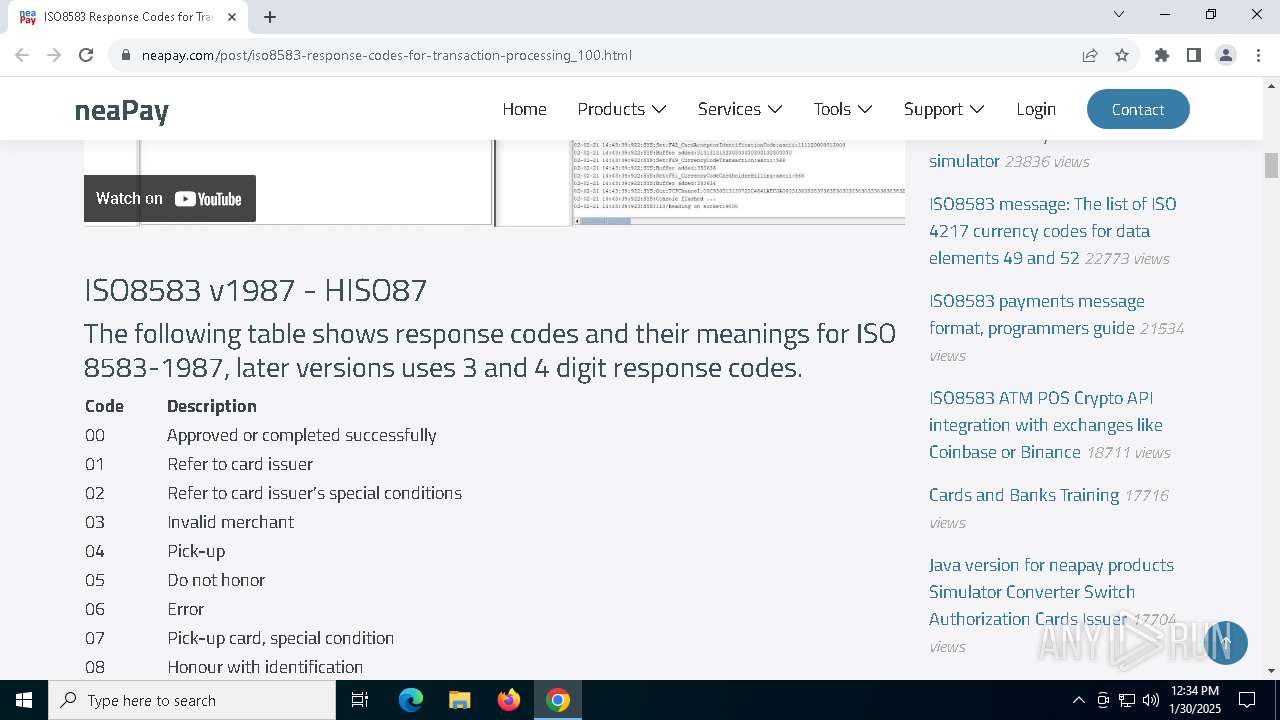Expand the Support dropdown menu
This screenshot has height=720, width=1280.
(x=944, y=109)
